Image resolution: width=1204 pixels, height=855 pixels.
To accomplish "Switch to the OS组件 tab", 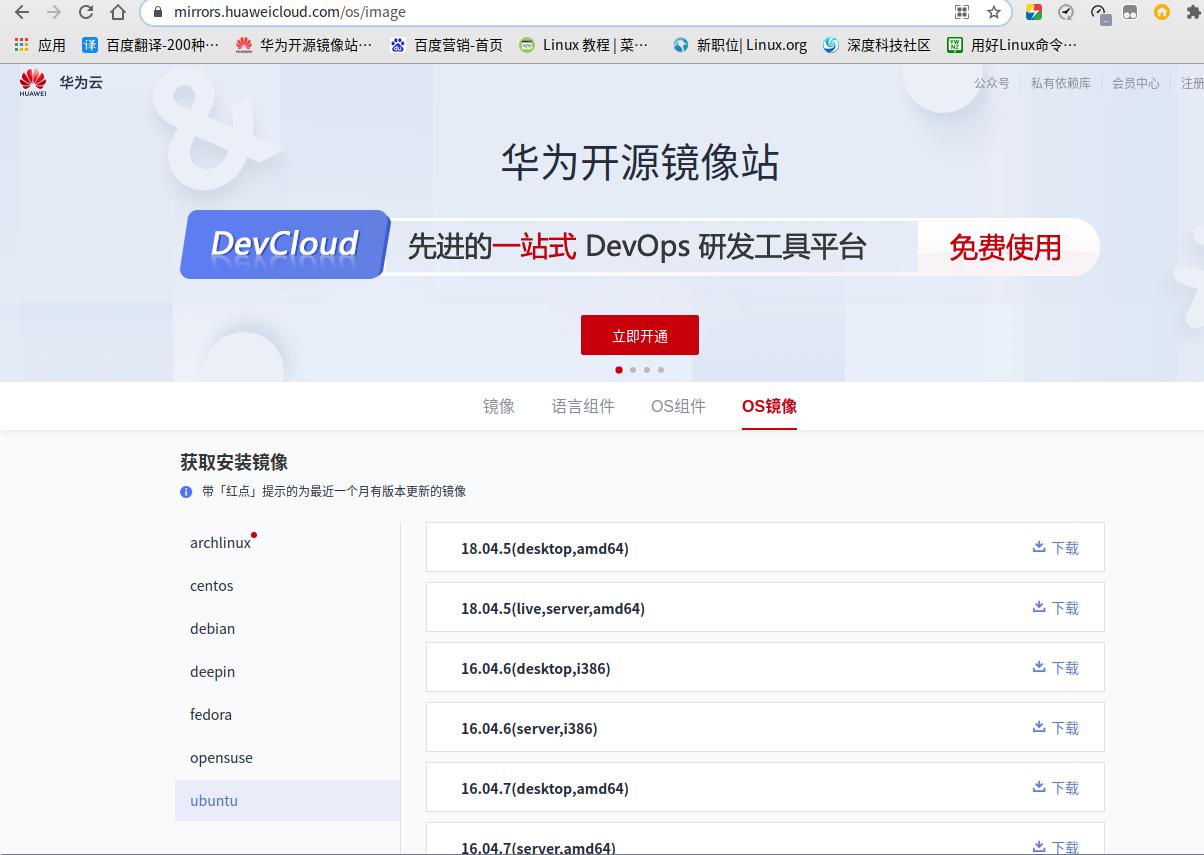I will 678,406.
